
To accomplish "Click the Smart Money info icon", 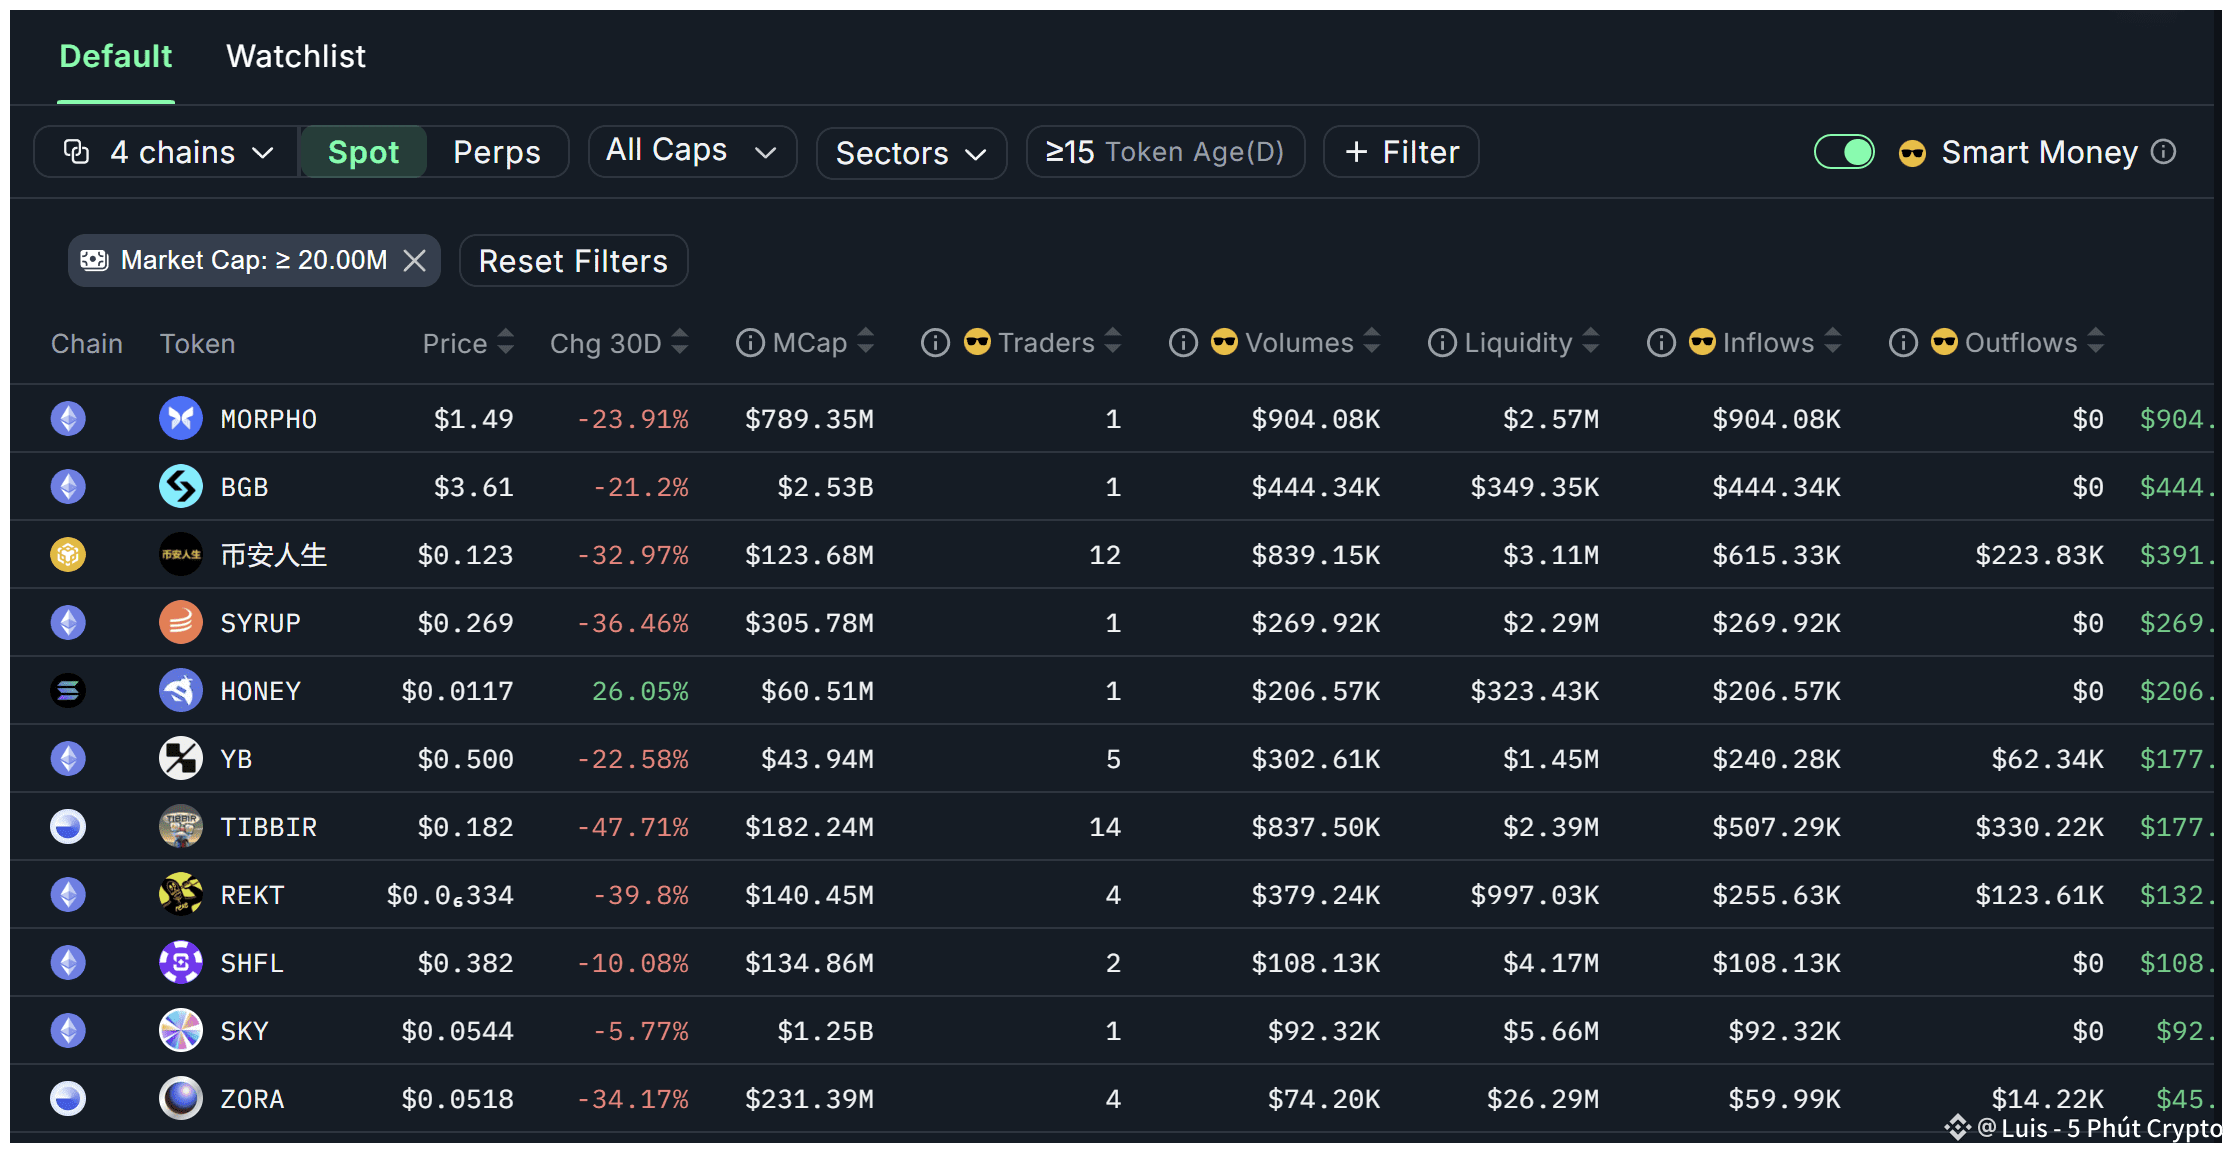I will click(x=2163, y=152).
